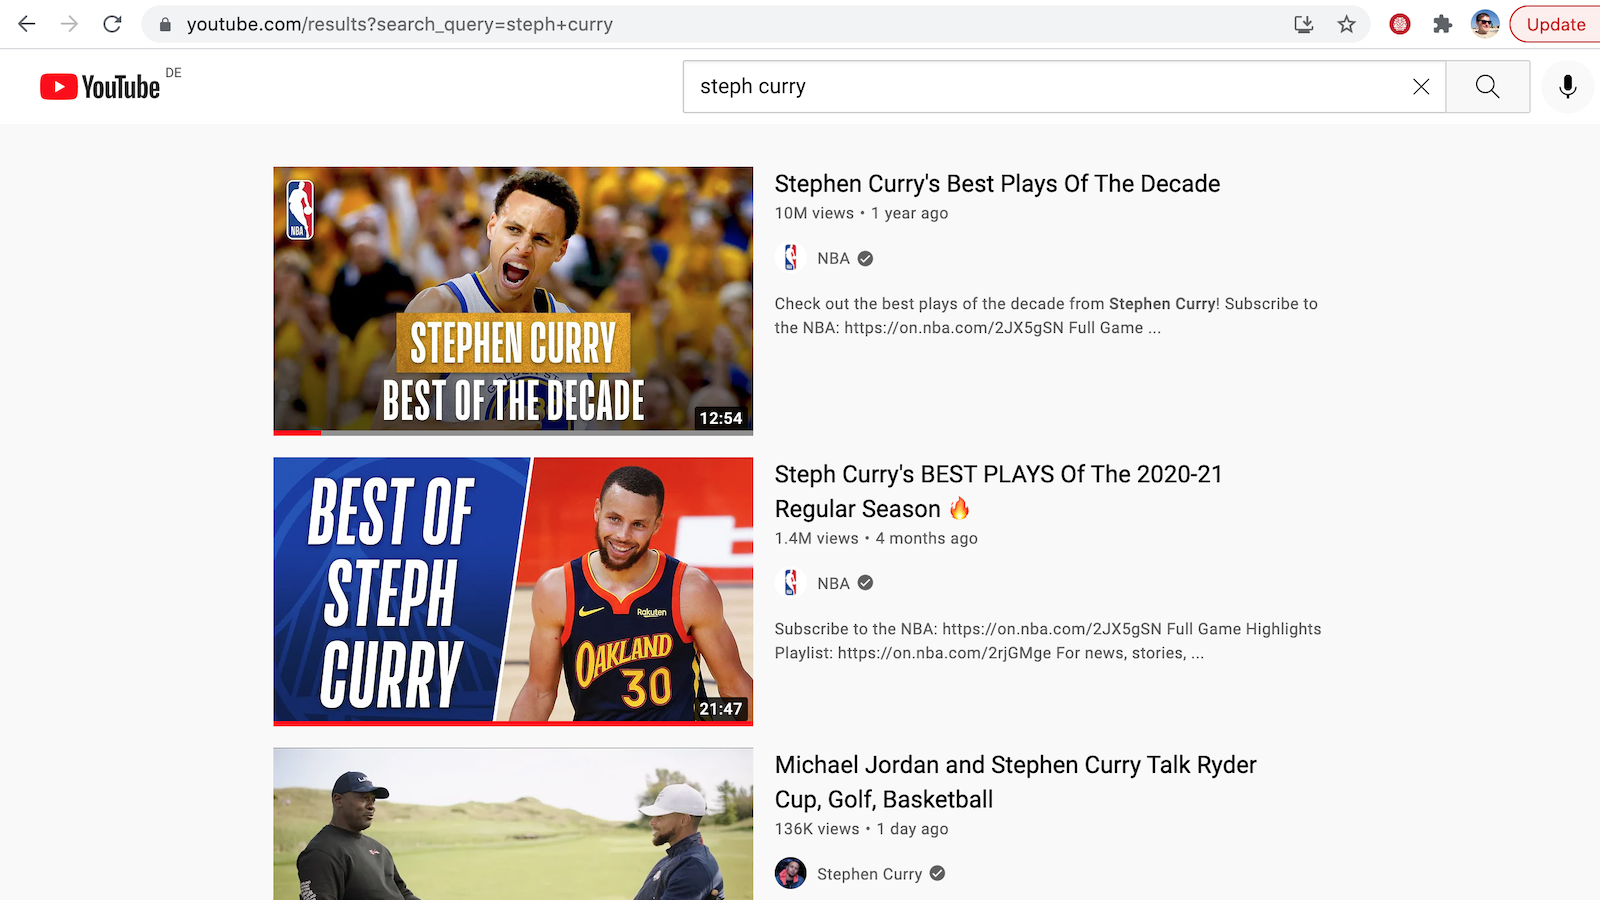Screen dimensions: 1600x900
Task: Click the '10M views' text
Action: pyautogui.click(x=814, y=213)
